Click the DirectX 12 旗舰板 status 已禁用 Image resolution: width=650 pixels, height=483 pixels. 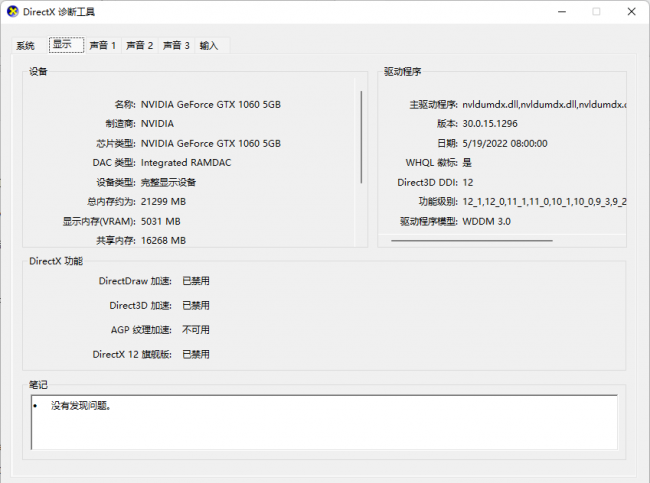click(196, 354)
